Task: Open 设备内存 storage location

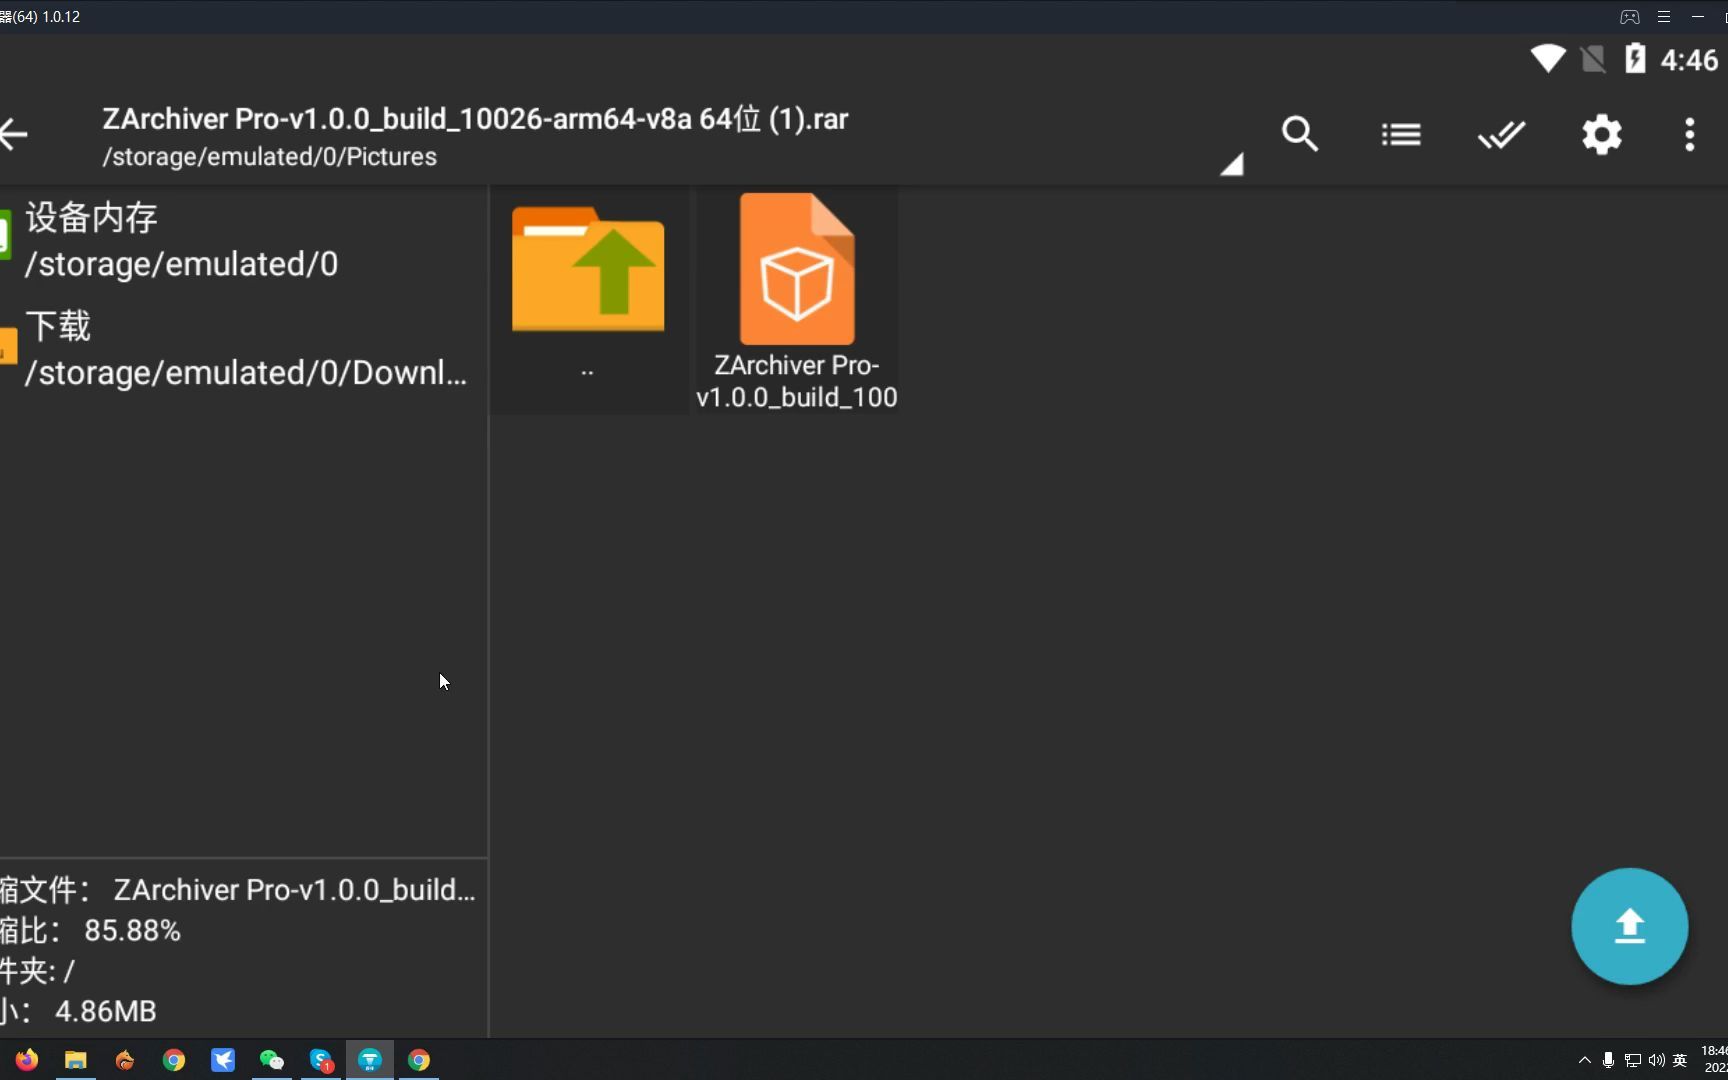Action: click(x=244, y=241)
